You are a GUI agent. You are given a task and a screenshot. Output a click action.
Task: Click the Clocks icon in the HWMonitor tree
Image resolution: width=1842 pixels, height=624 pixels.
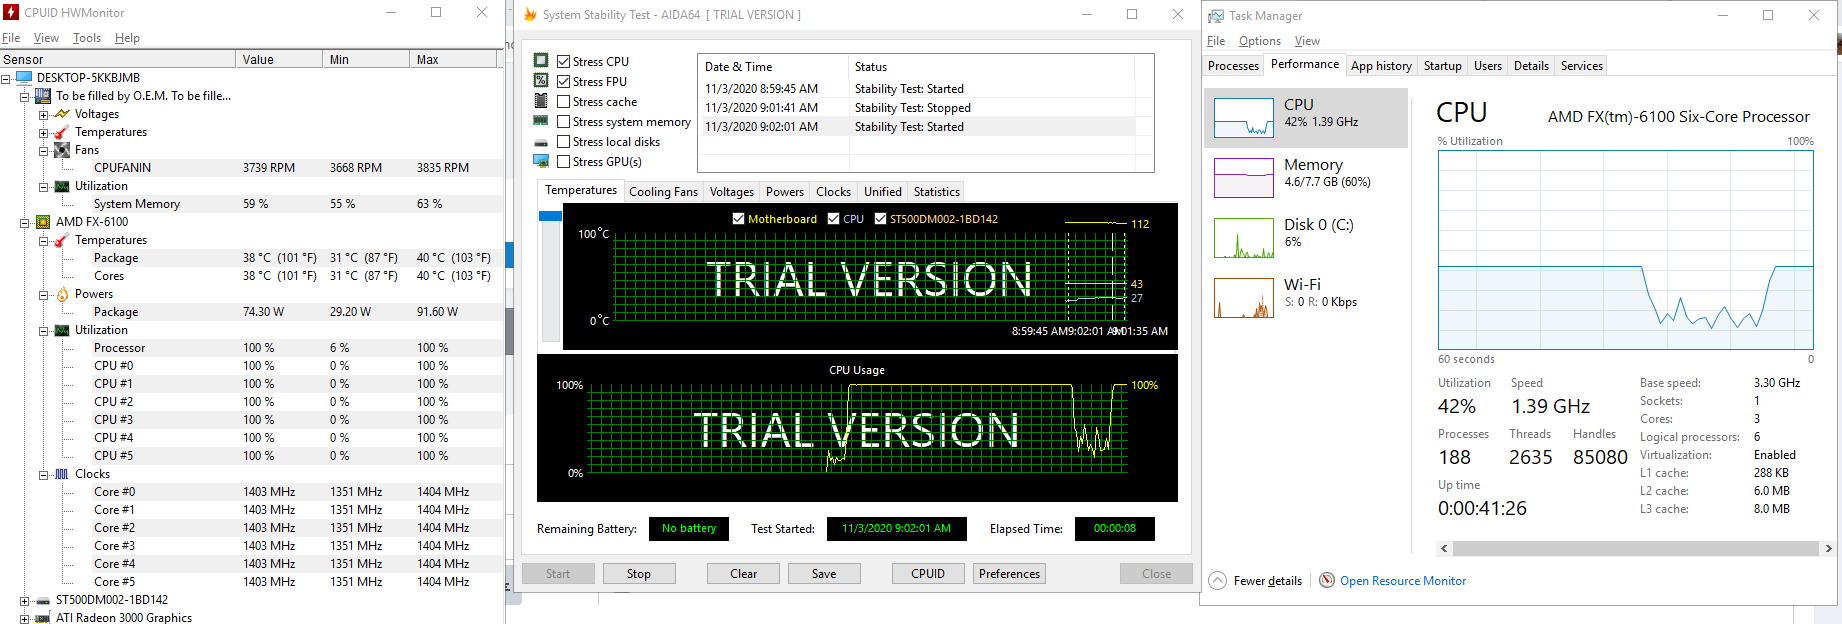62,474
